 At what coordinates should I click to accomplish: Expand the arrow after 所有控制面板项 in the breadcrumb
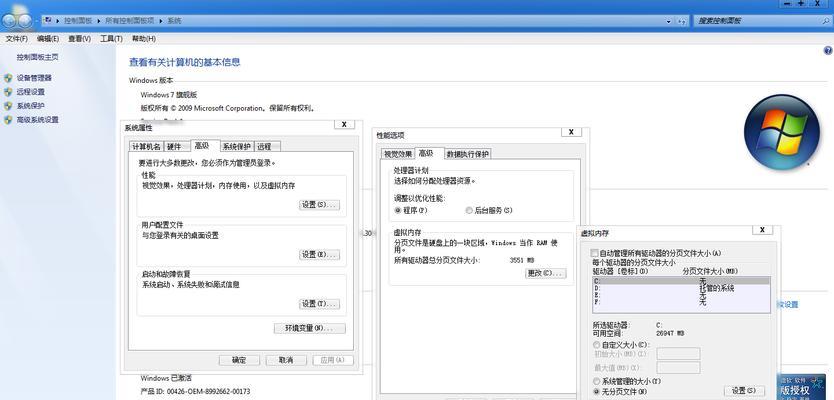pyautogui.click(x=161, y=21)
